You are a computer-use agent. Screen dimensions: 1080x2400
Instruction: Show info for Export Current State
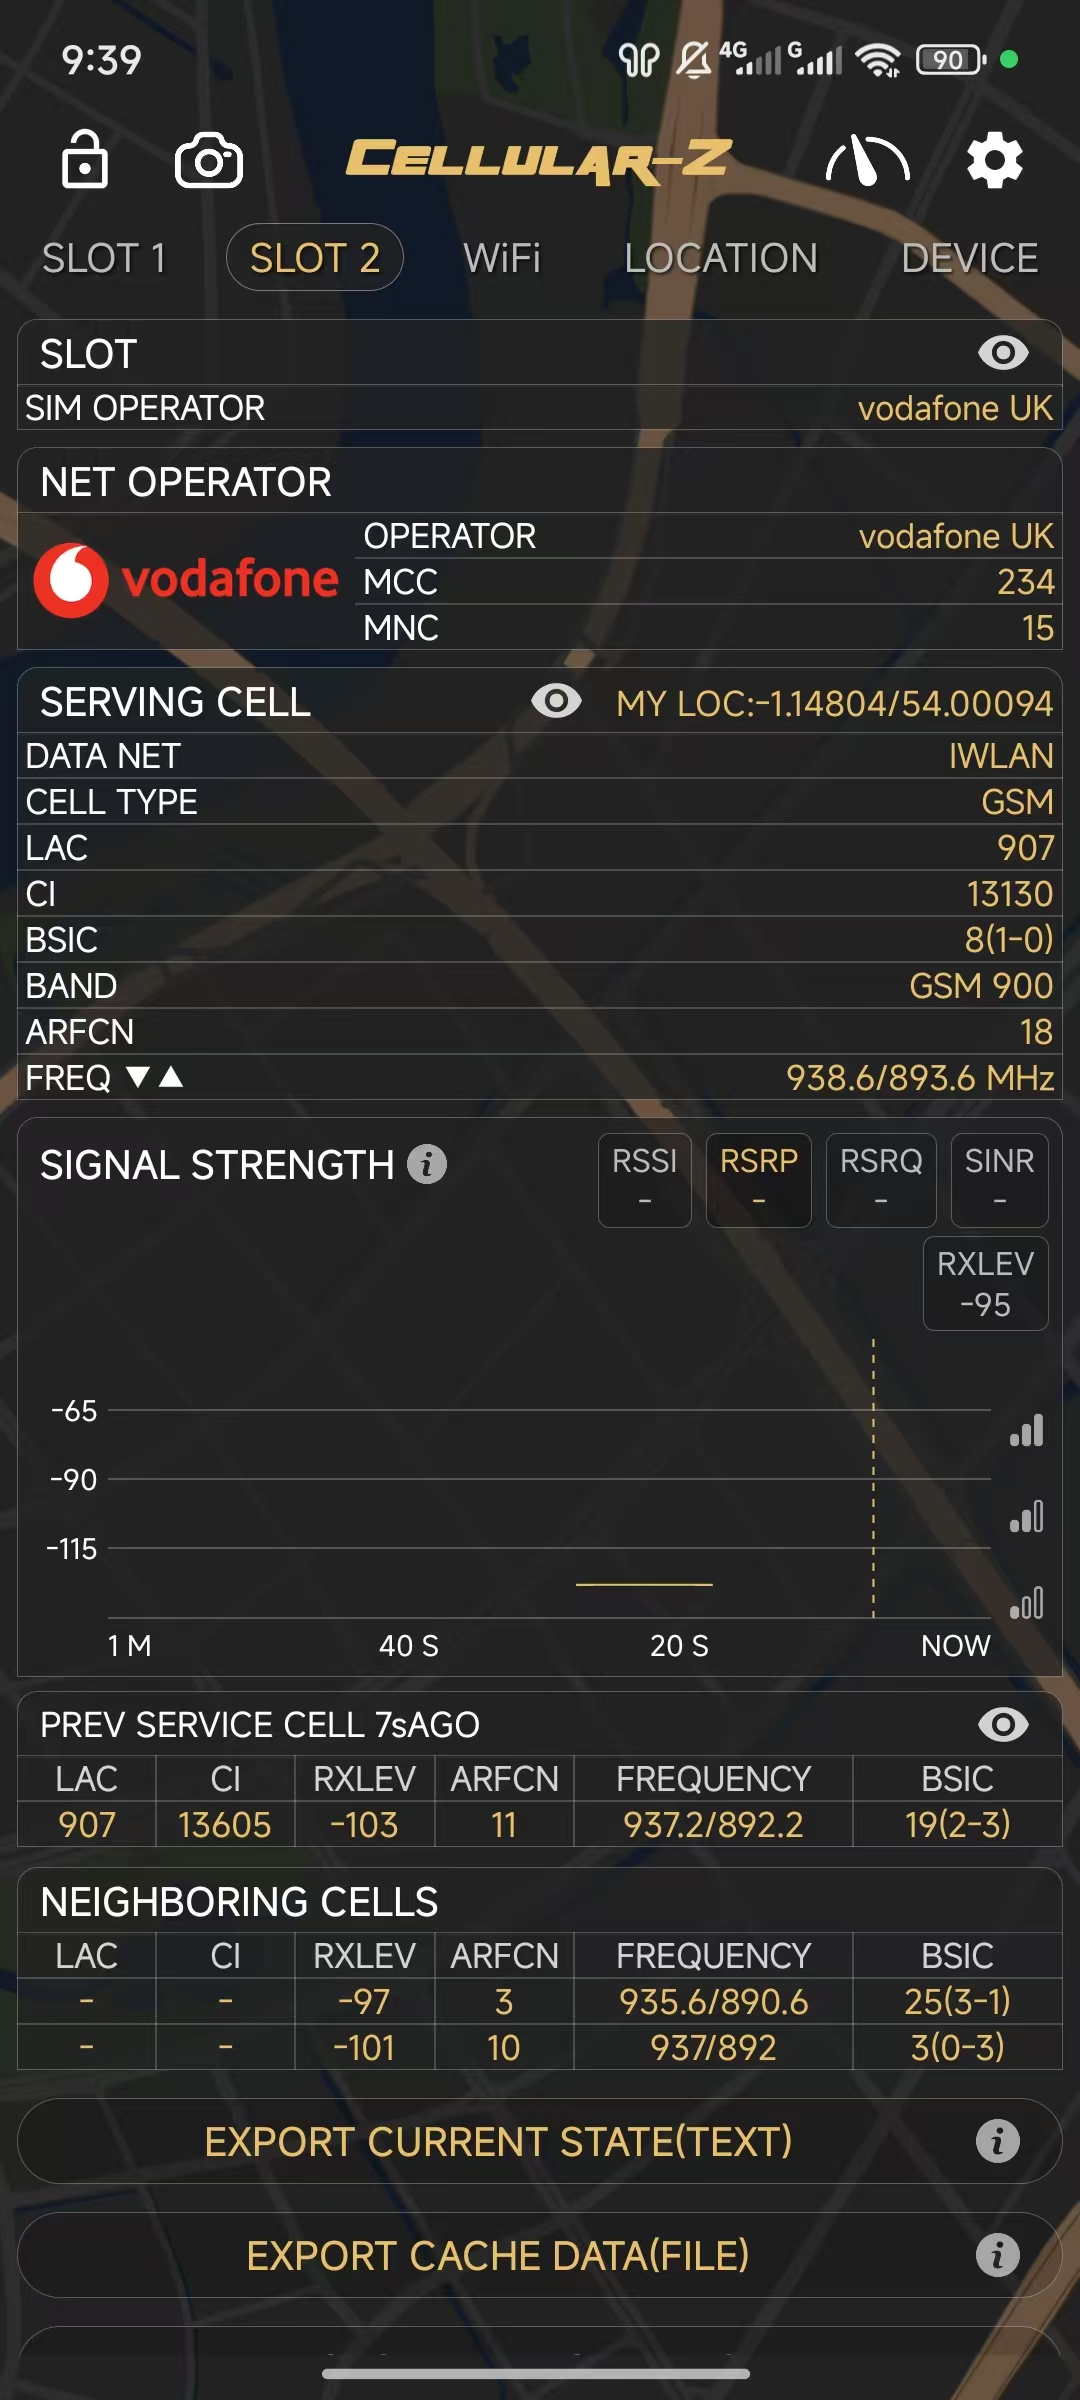pos(997,2141)
